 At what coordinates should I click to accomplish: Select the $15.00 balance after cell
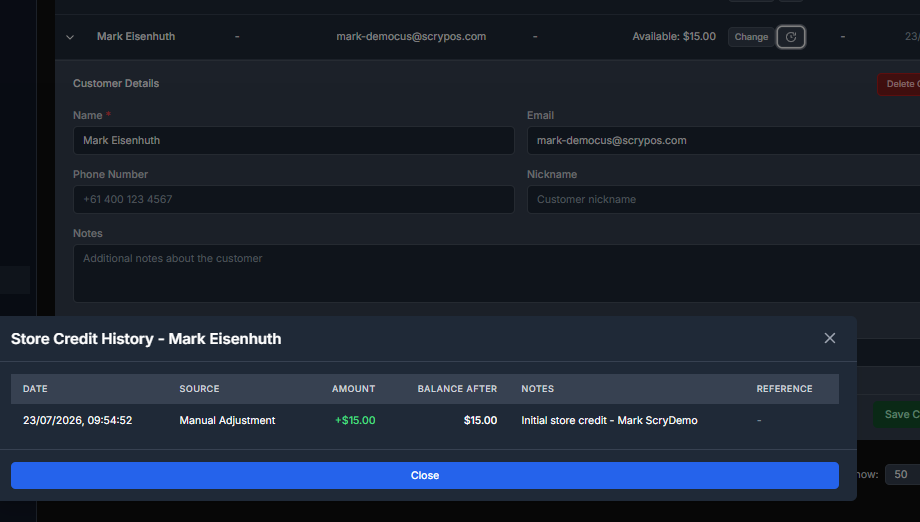pyautogui.click(x=480, y=421)
